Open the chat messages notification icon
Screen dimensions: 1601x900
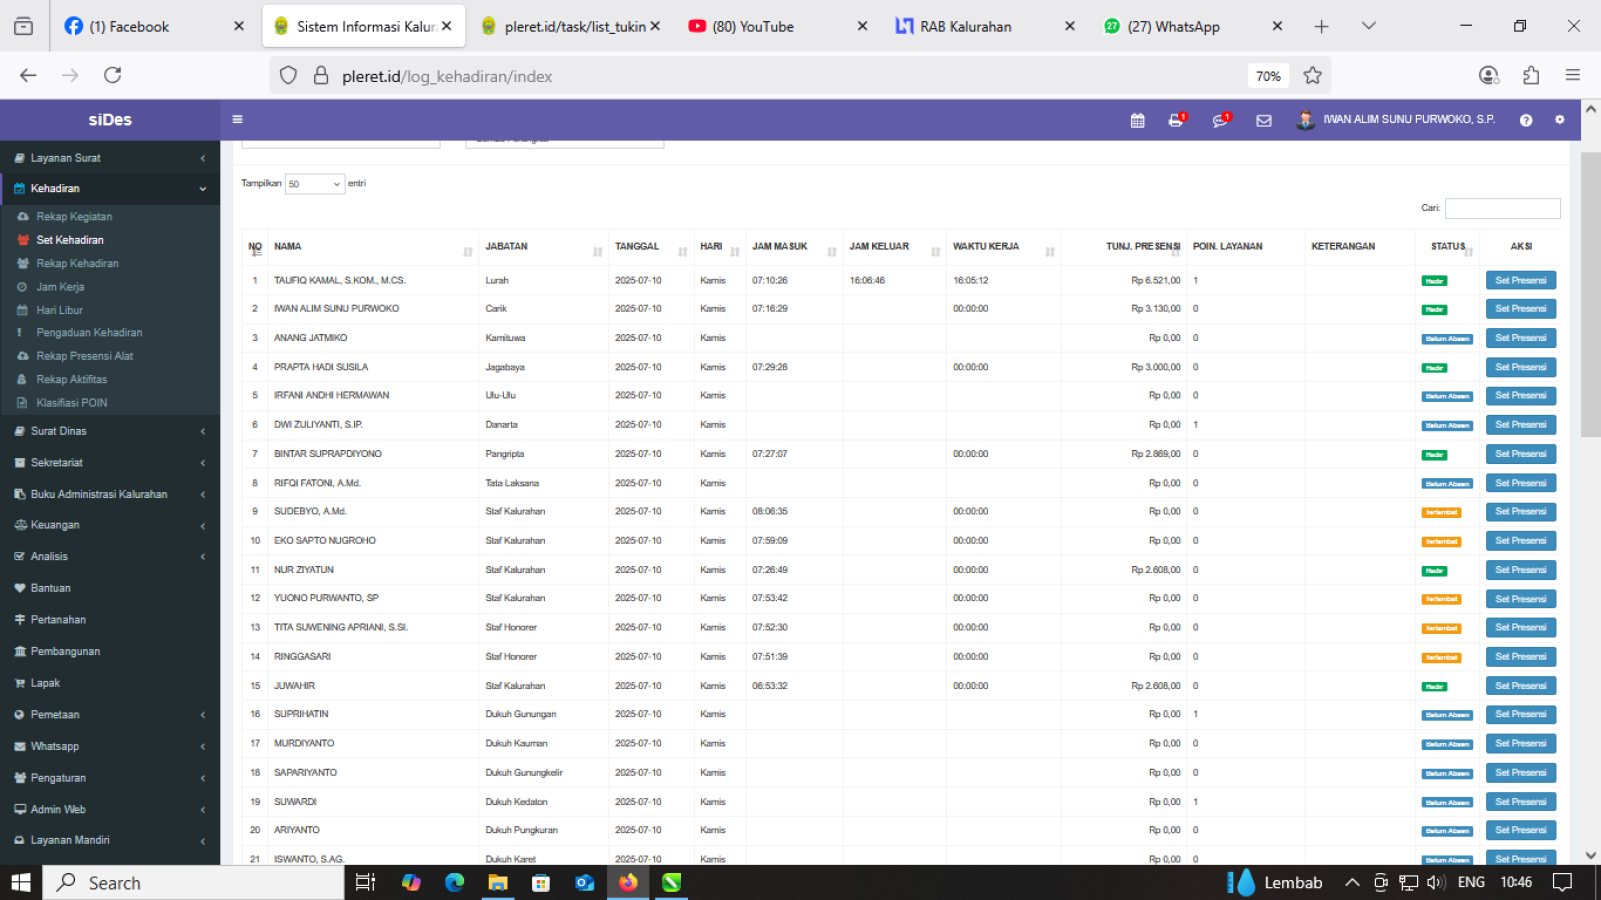pos(1220,120)
